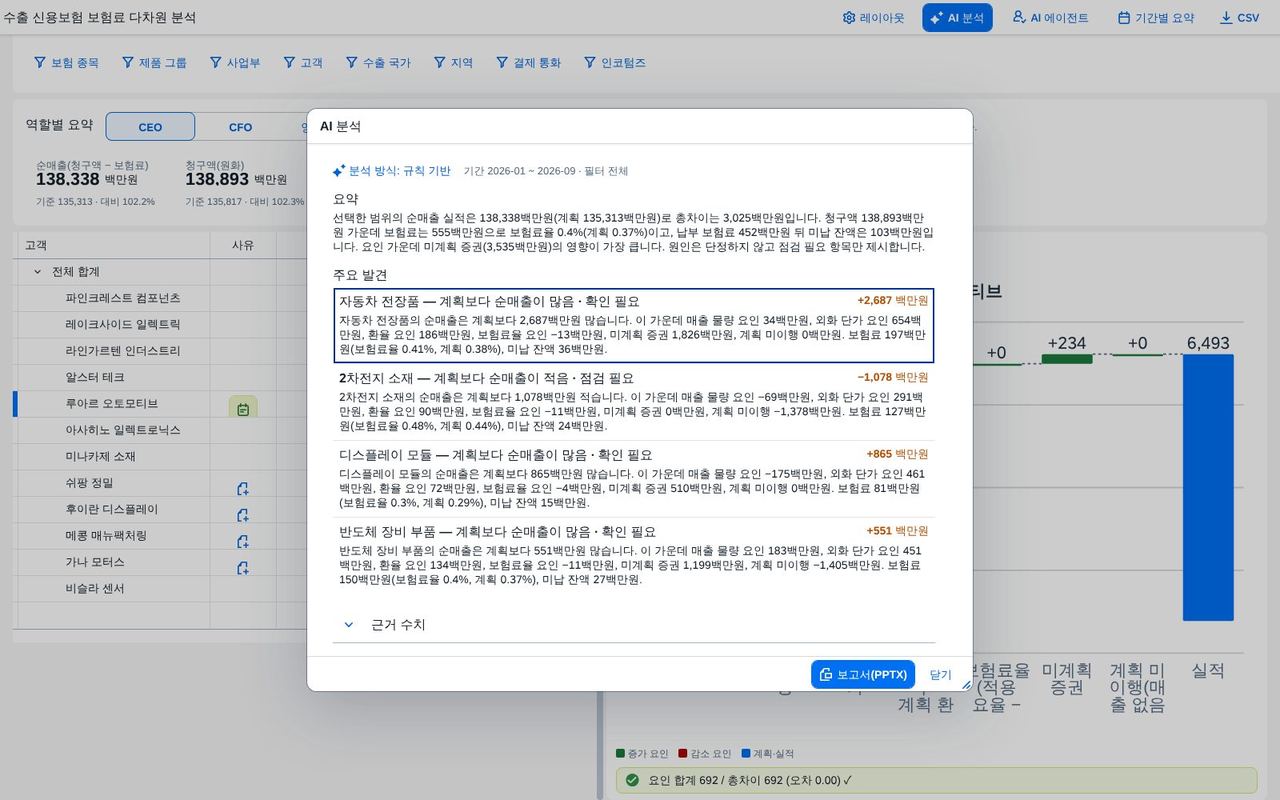
Task: Click the AI 분석 sparkle button
Action: coord(957,18)
